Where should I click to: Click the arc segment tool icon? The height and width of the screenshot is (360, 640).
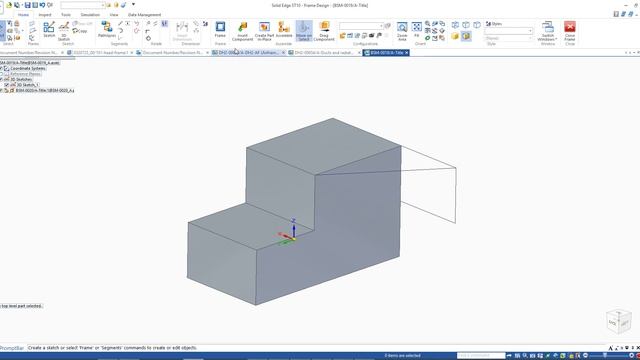coord(121,31)
